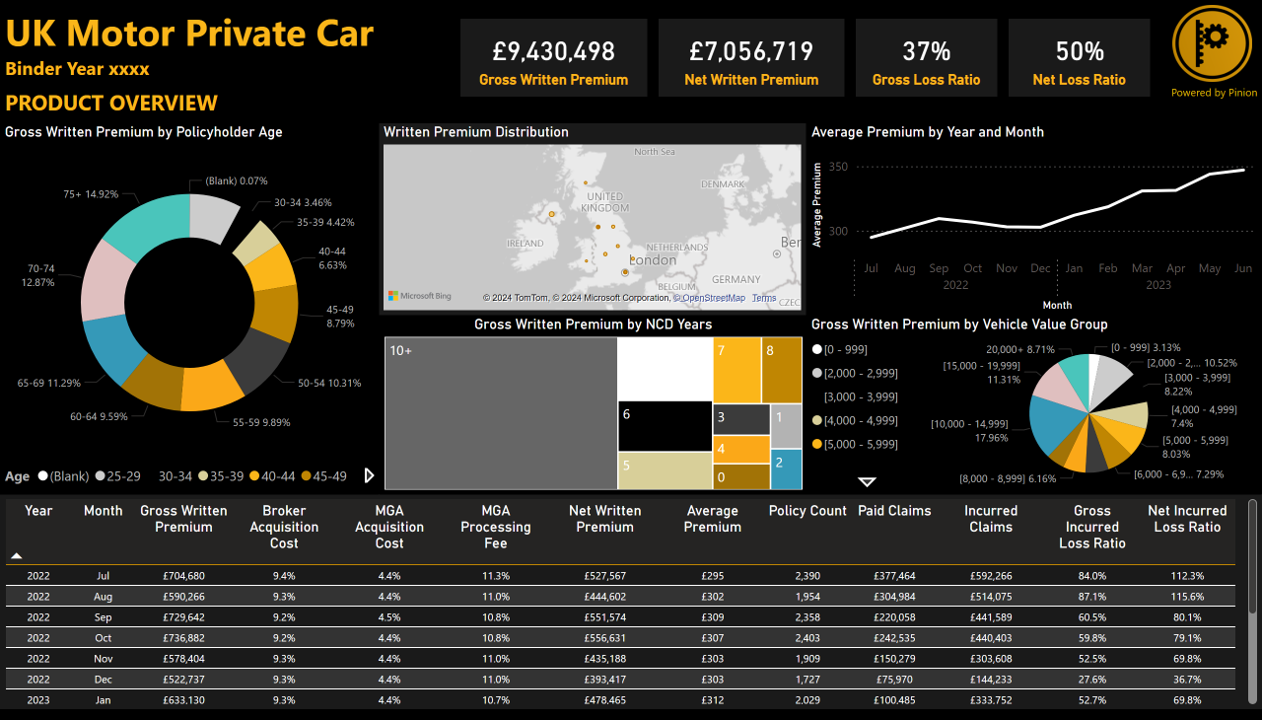
Task: Open the map Terms link
Action: pos(763,298)
